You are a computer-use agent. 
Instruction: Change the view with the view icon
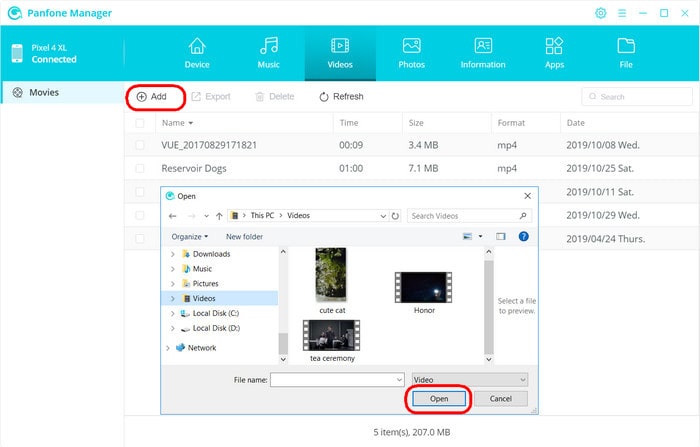tap(467, 236)
